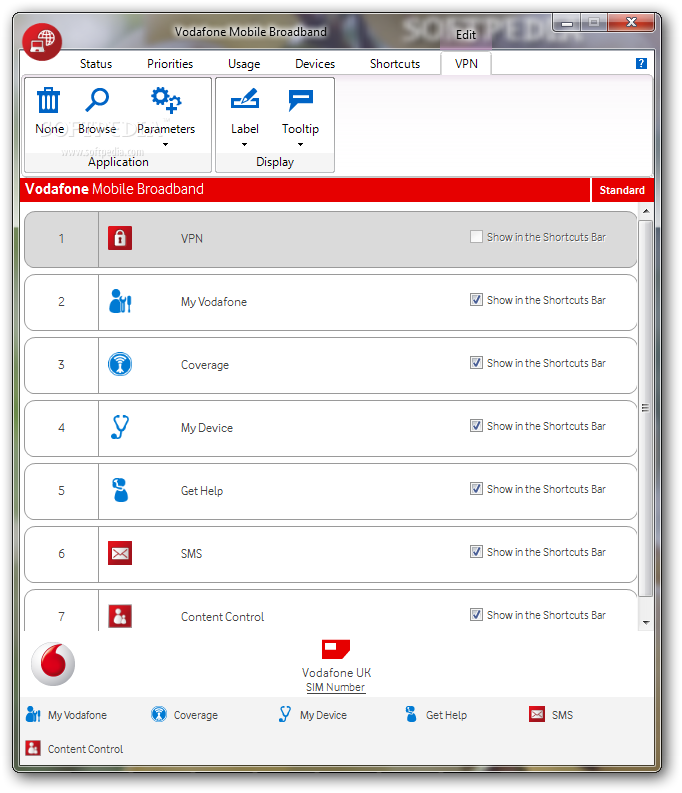
Task: Select the My Vodafone row label
Action: pos(214,302)
